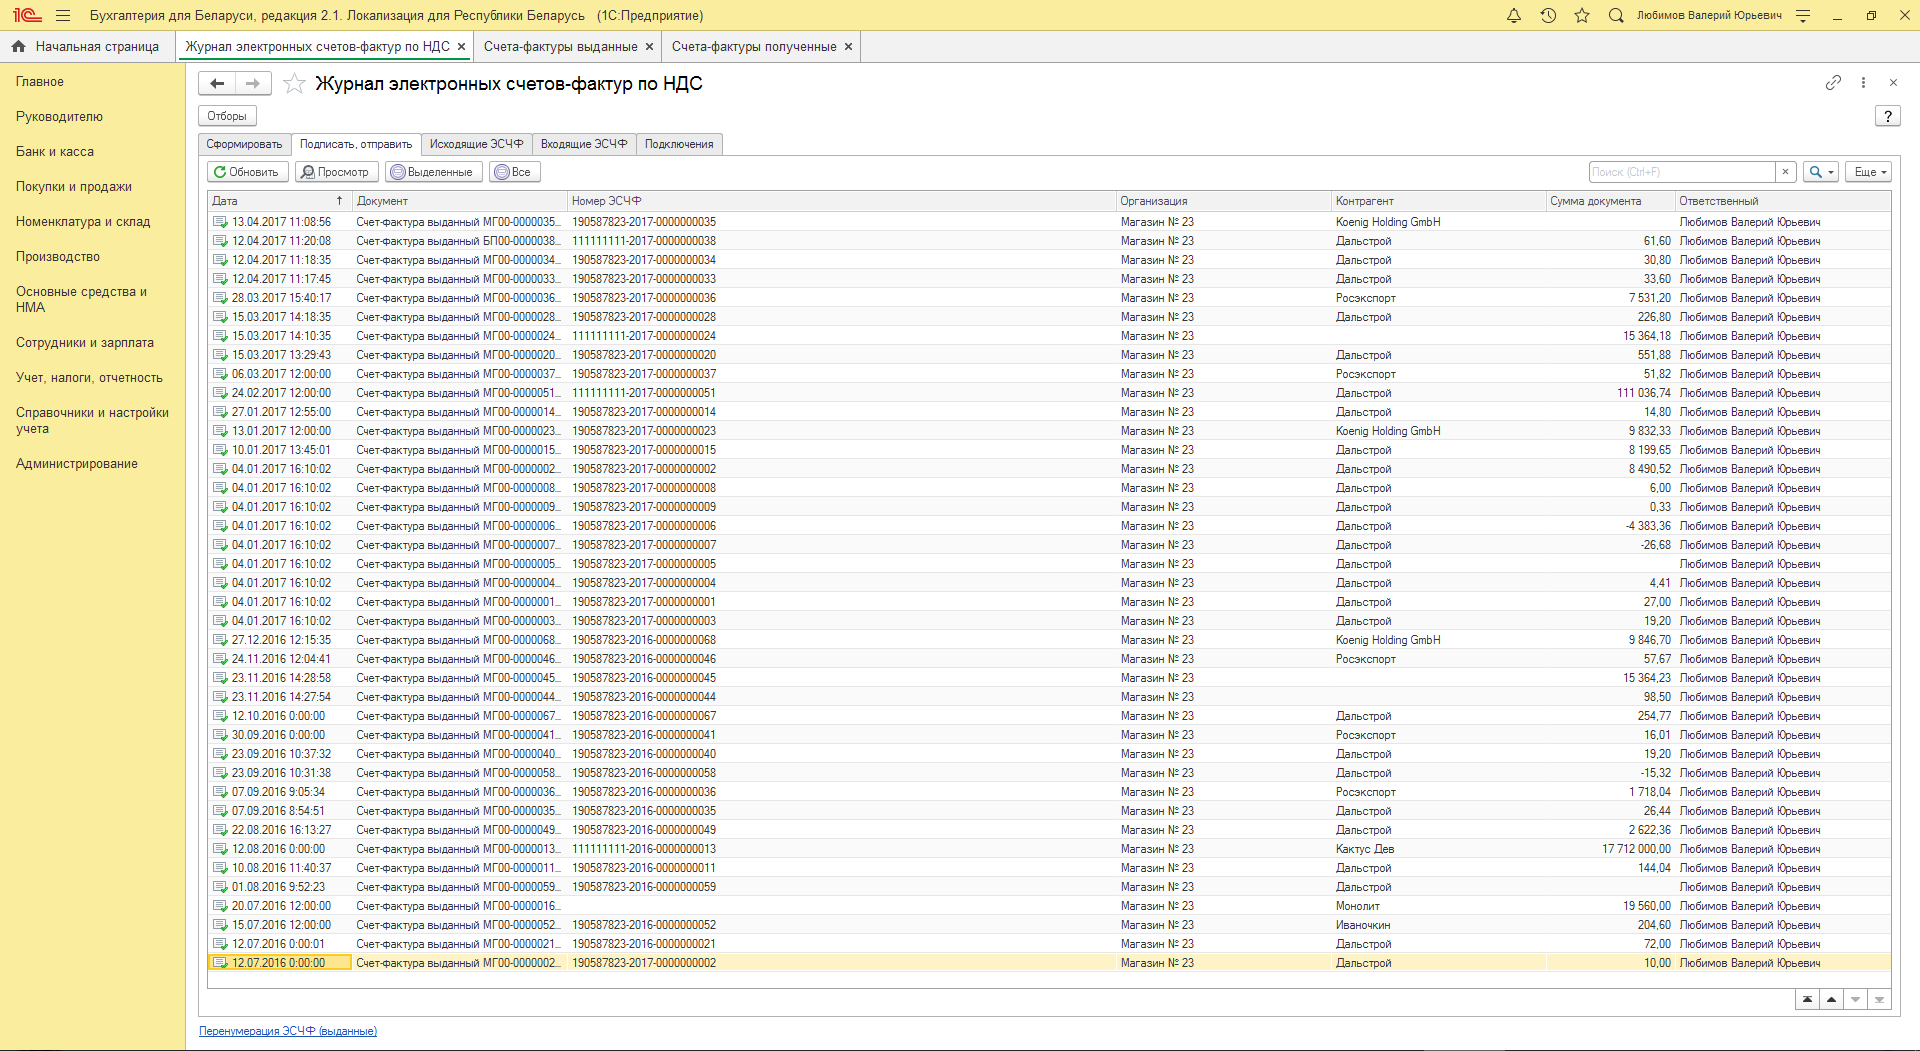
Task: Add journal to favorites with star
Action: click(x=294, y=84)
